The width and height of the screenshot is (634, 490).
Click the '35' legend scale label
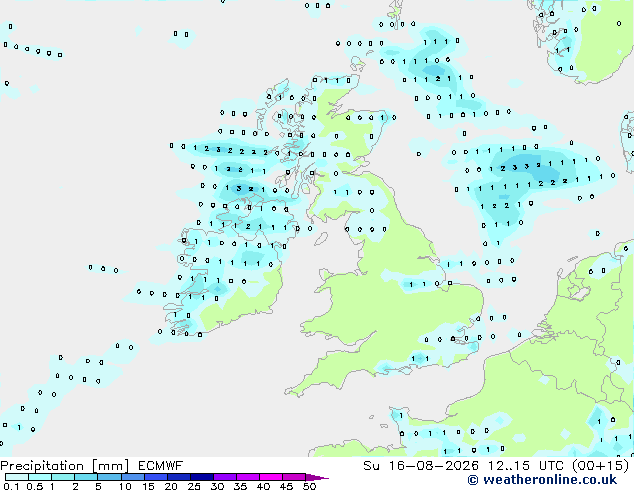coord(240,486)
